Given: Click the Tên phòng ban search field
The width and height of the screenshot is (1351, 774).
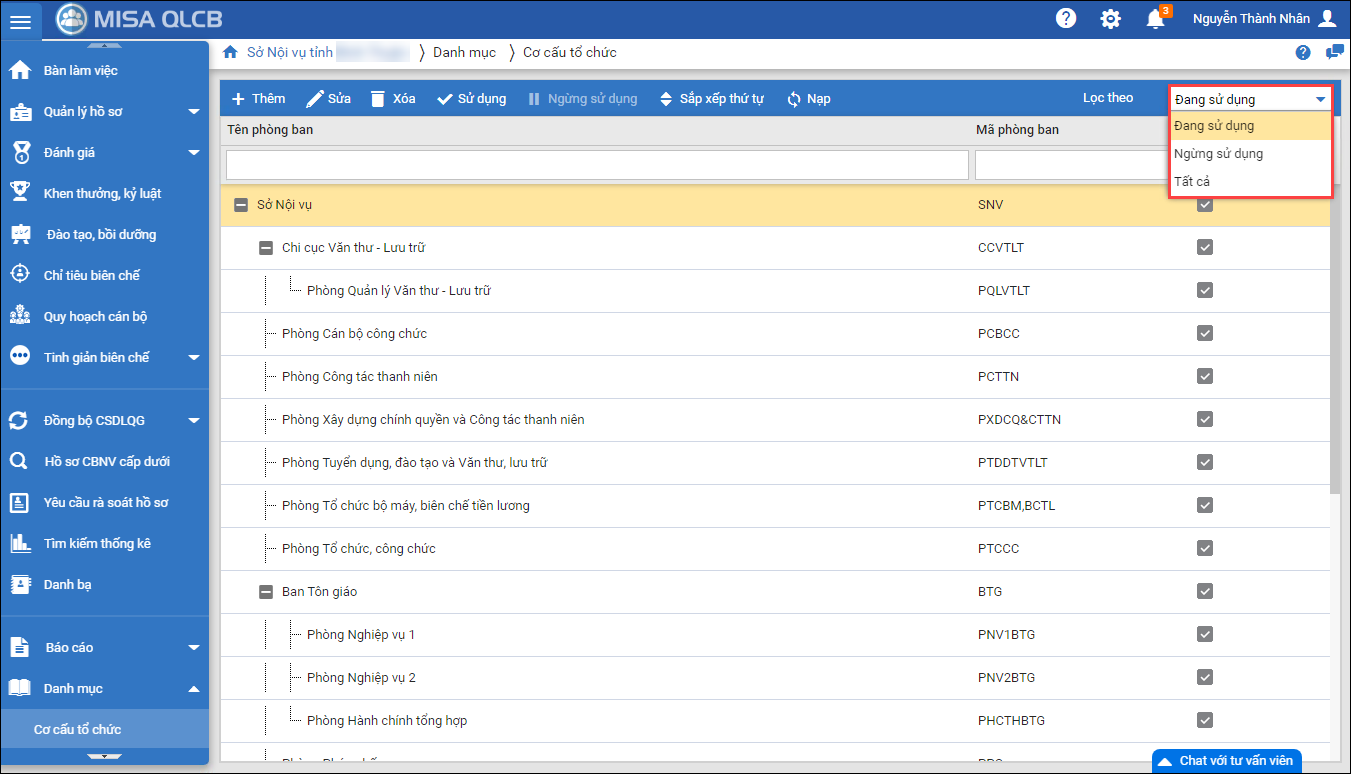Looking at the screenshot, I should pos(597,164).
